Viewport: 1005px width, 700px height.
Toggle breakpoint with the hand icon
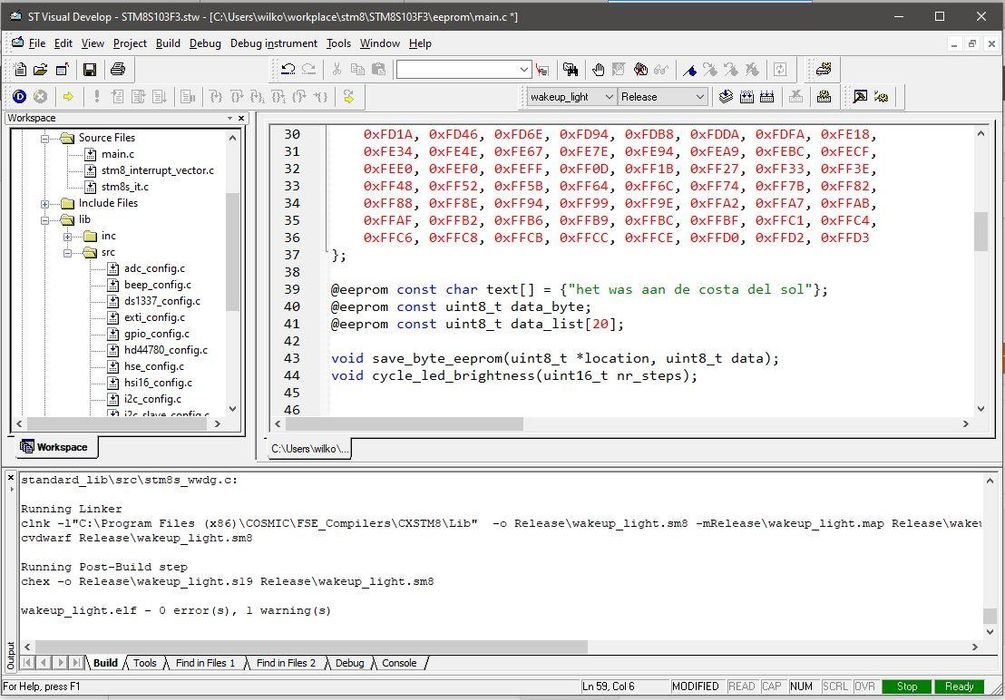pyautogui.click(x=597, y=69)
